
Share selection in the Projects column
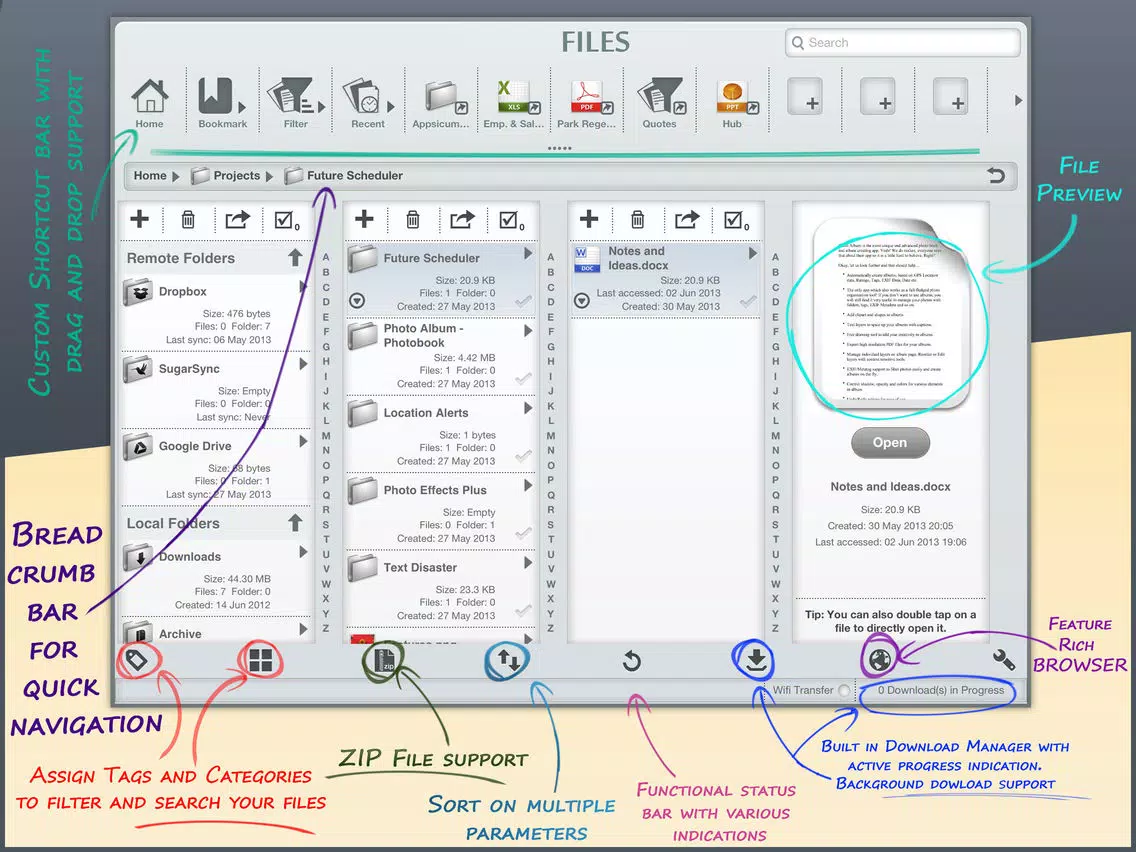[x=462, y=219]
